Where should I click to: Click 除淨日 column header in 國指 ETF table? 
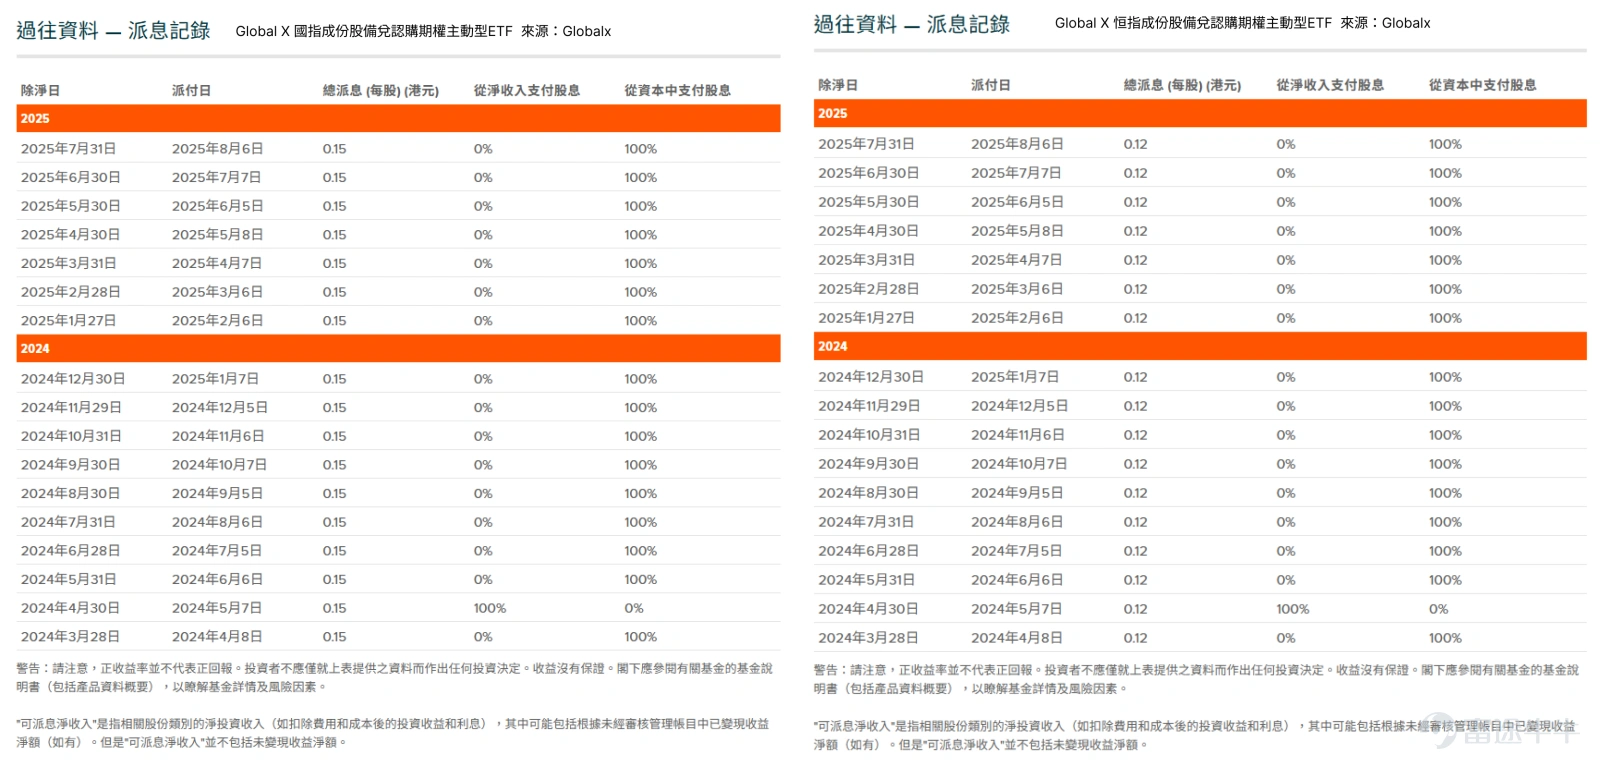click(x=40, y=90)
